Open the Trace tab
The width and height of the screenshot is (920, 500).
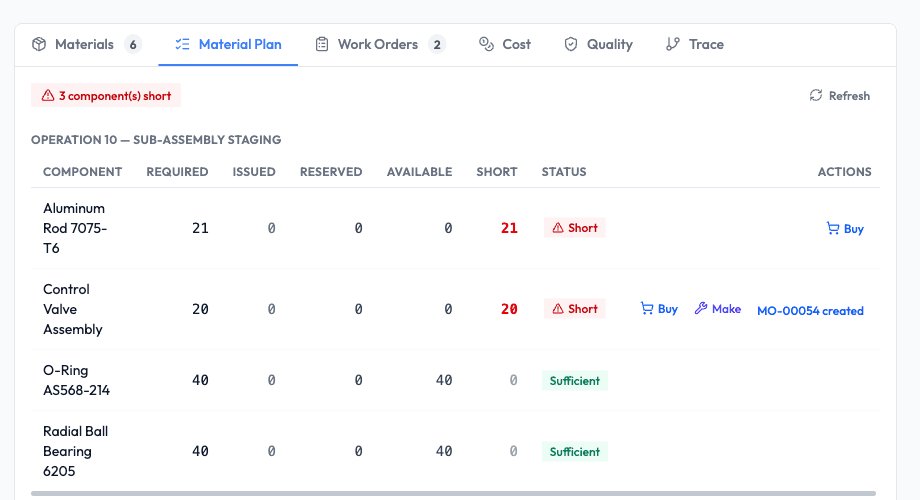coord(695,45)
